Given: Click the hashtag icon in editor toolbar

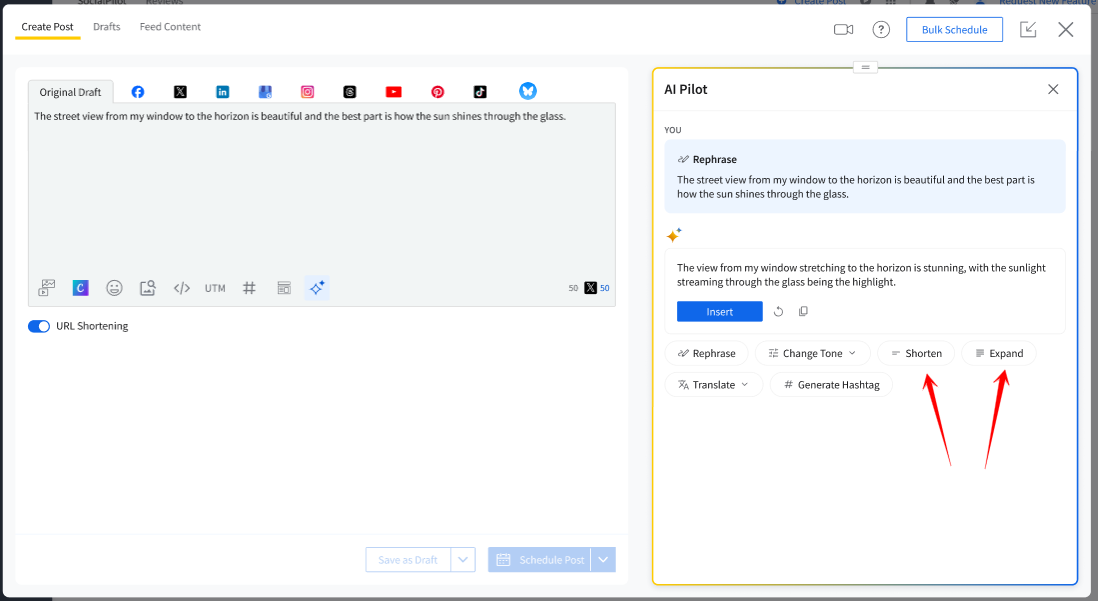Looking at the screenshot, I should point(249,288).
